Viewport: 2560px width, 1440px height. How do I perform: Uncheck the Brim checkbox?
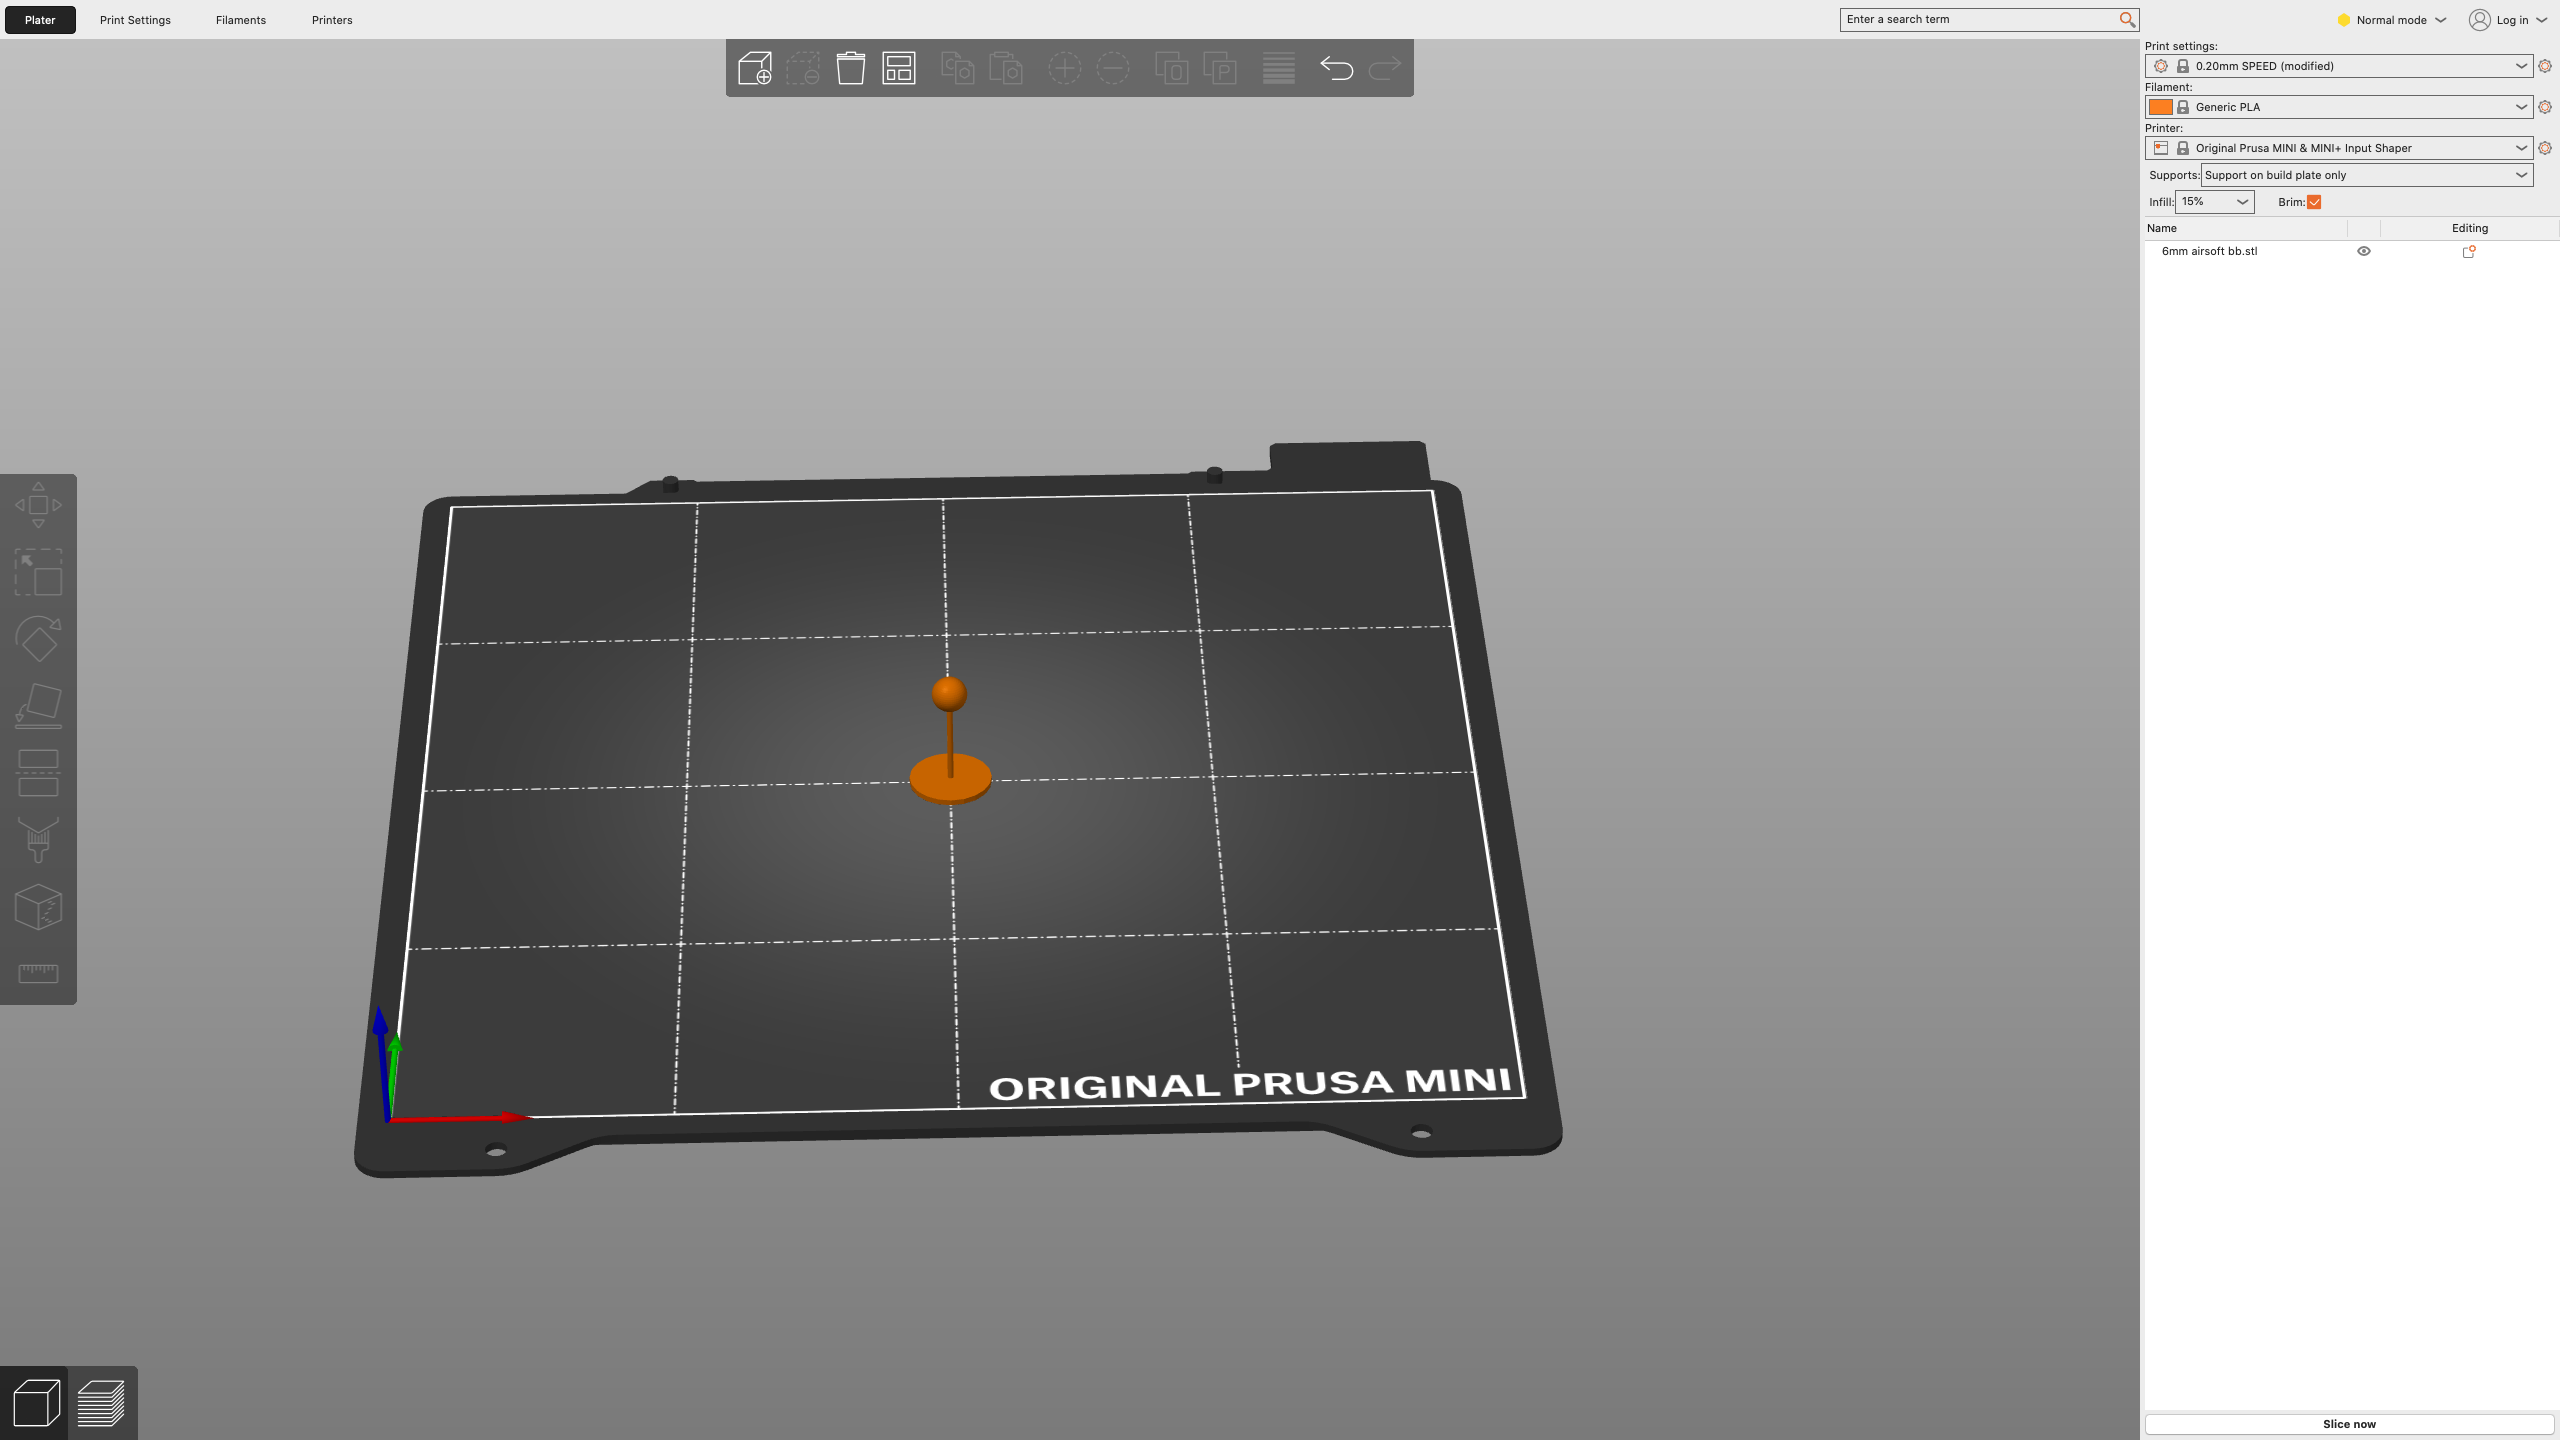point(2314,202)
